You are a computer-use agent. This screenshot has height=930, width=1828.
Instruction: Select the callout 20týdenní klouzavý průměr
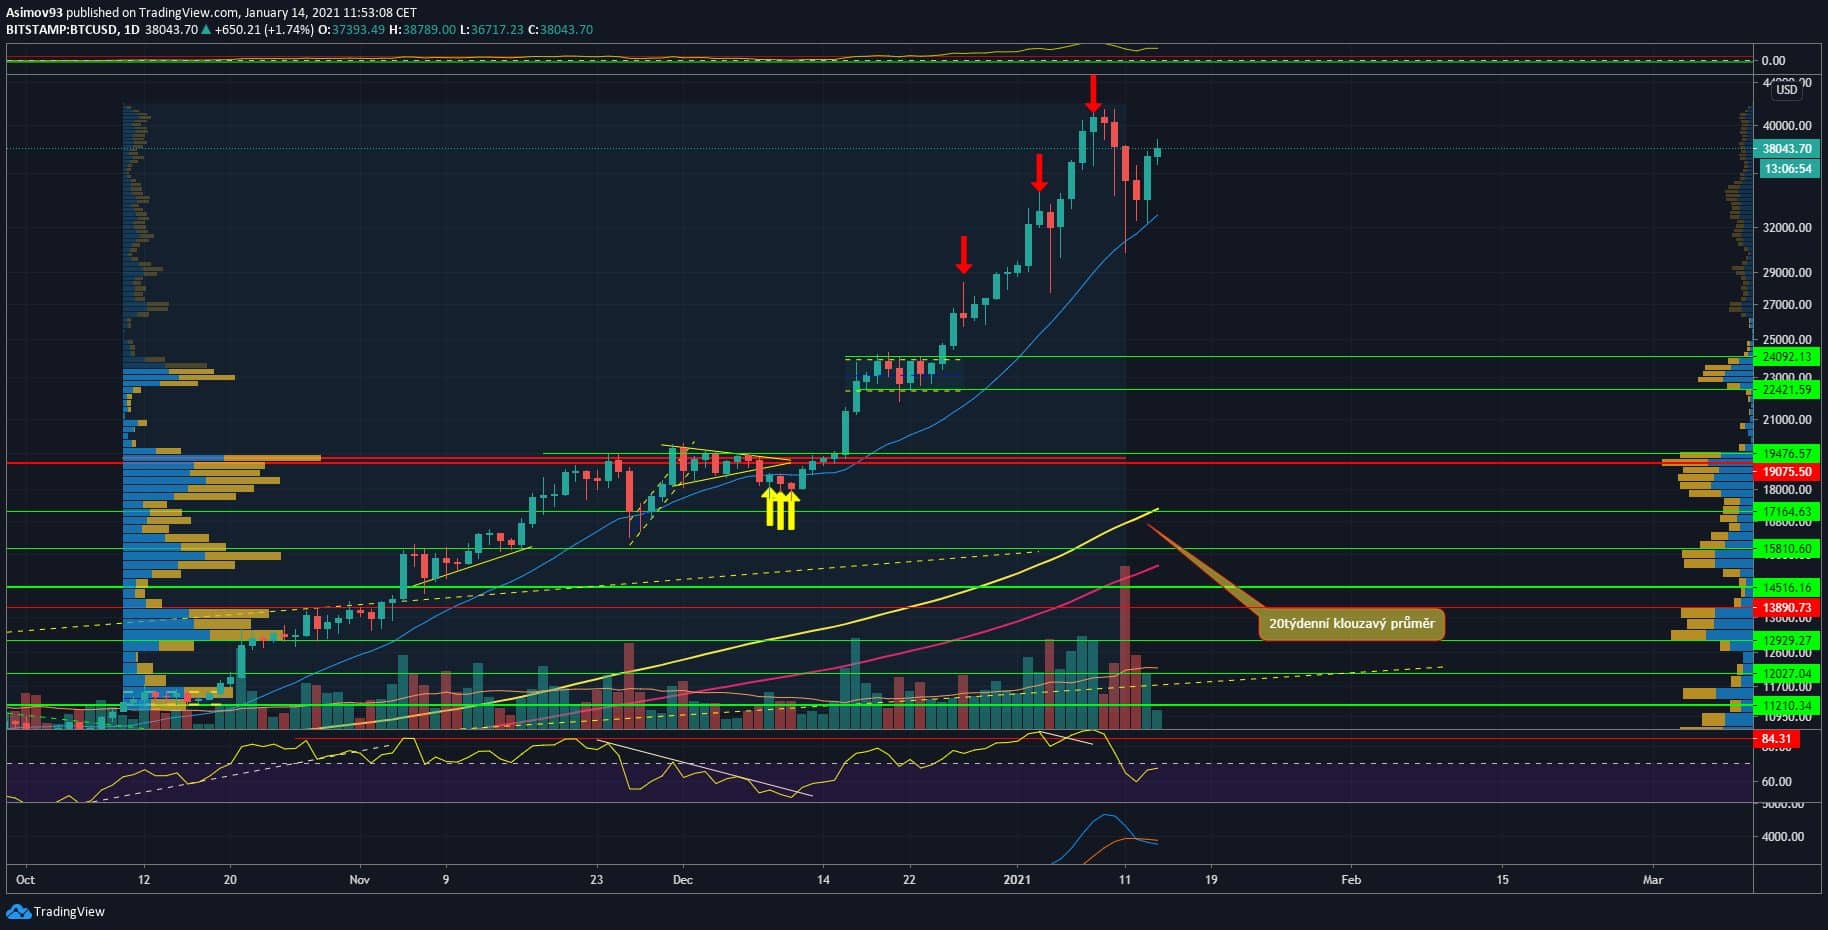(x=1351, y=624)
